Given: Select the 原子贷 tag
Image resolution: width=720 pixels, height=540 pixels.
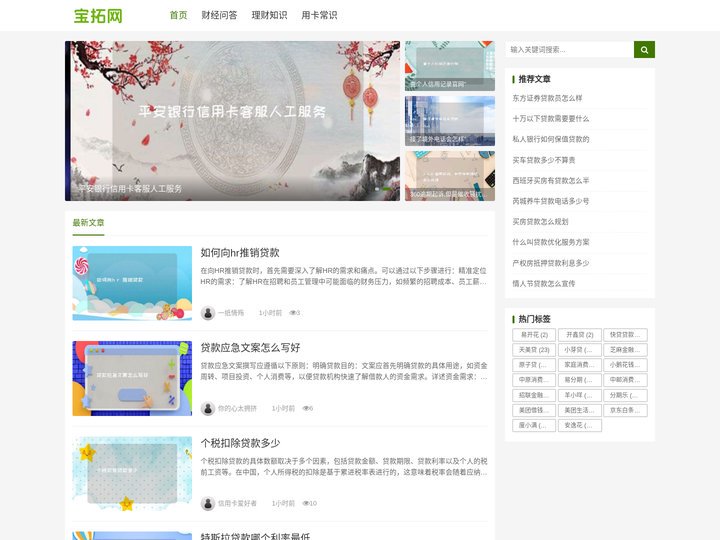Looking at the screenshot, I should (x=534, y=365).
